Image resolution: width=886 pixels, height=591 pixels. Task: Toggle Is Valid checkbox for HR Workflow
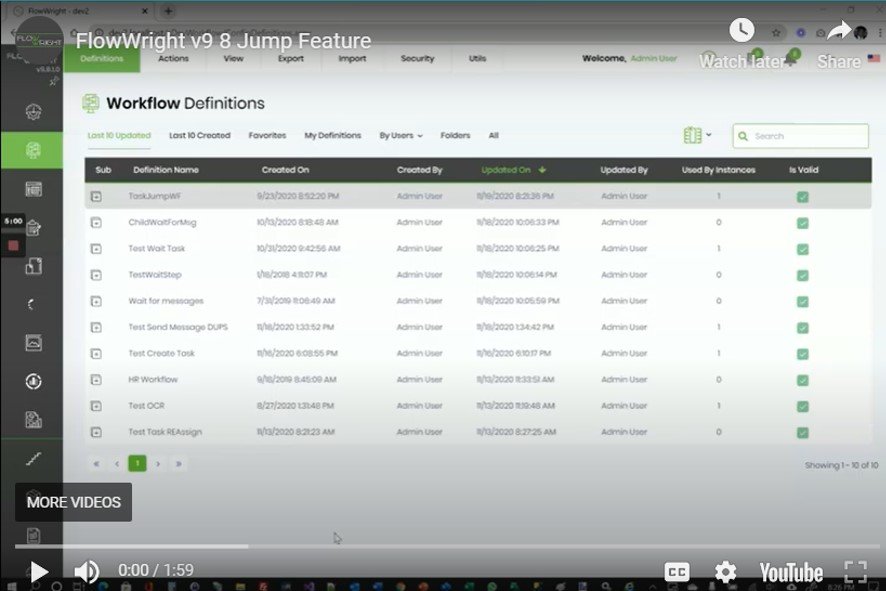point(803,380)
